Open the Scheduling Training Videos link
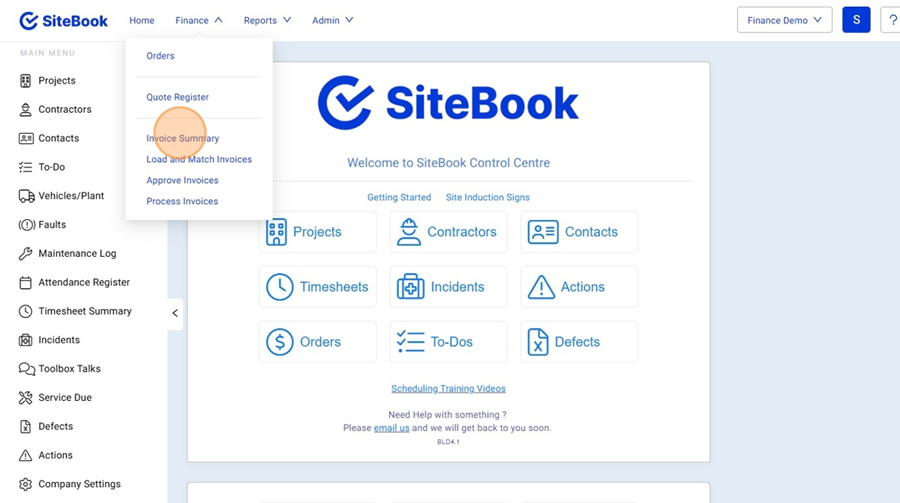 pos(448,389)
